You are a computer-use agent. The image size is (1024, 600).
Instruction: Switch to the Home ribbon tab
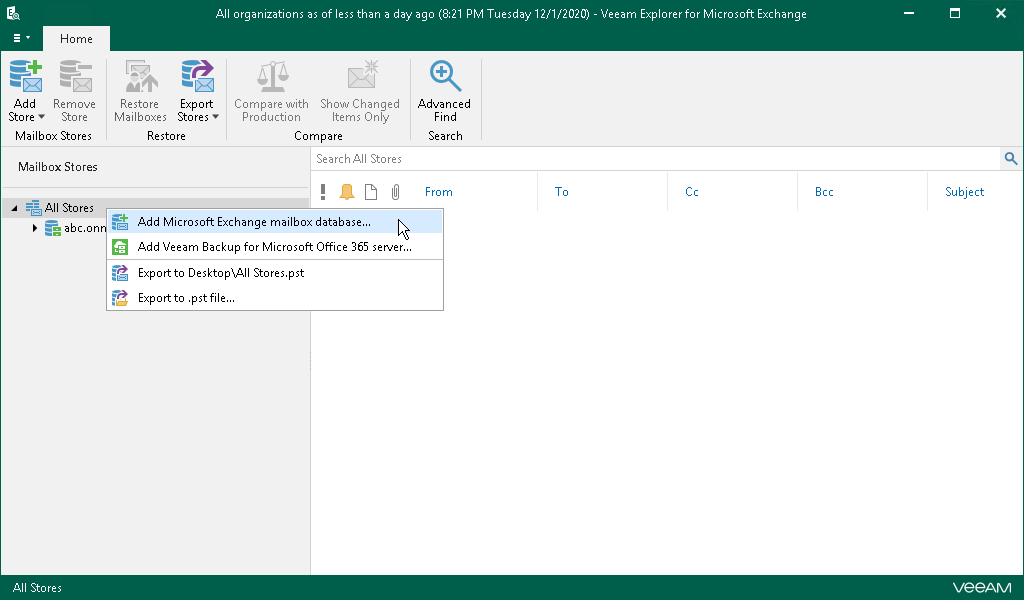click(76, 39)
